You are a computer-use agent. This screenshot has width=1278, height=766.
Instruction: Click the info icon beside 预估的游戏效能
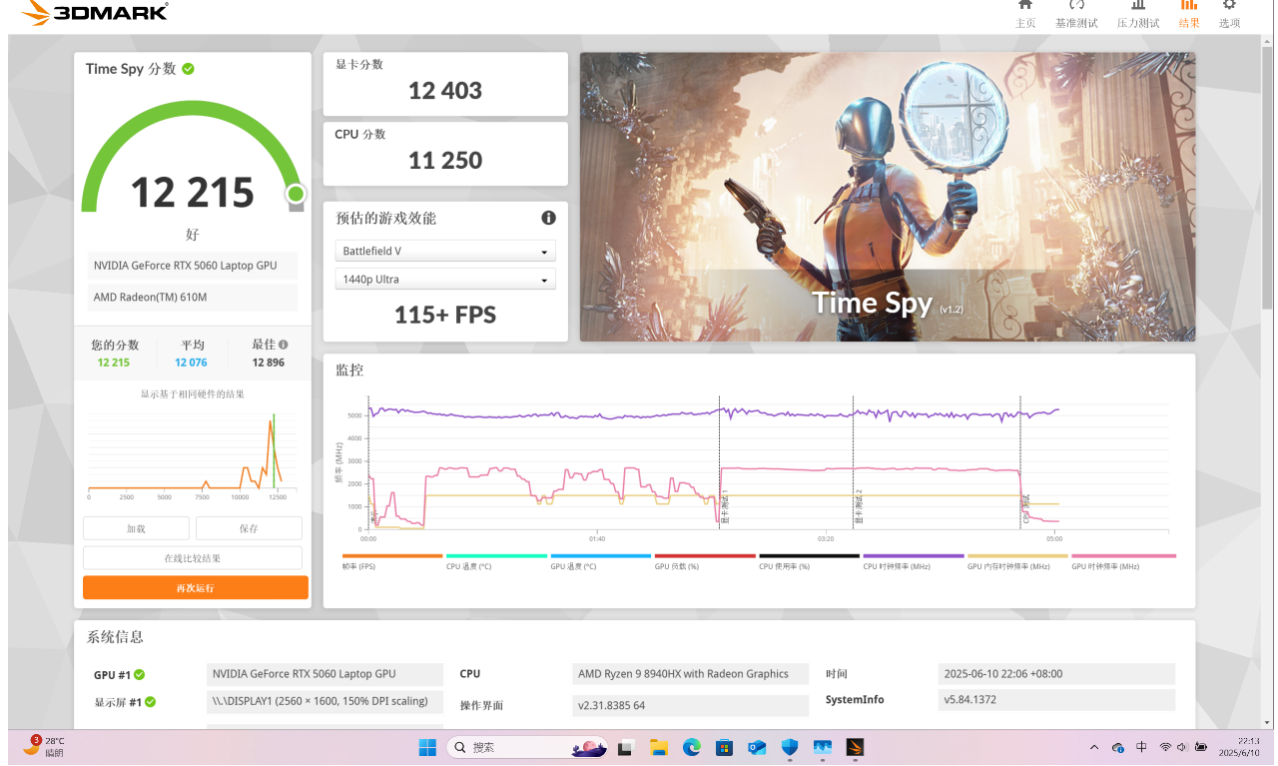[x=548, y=218]
